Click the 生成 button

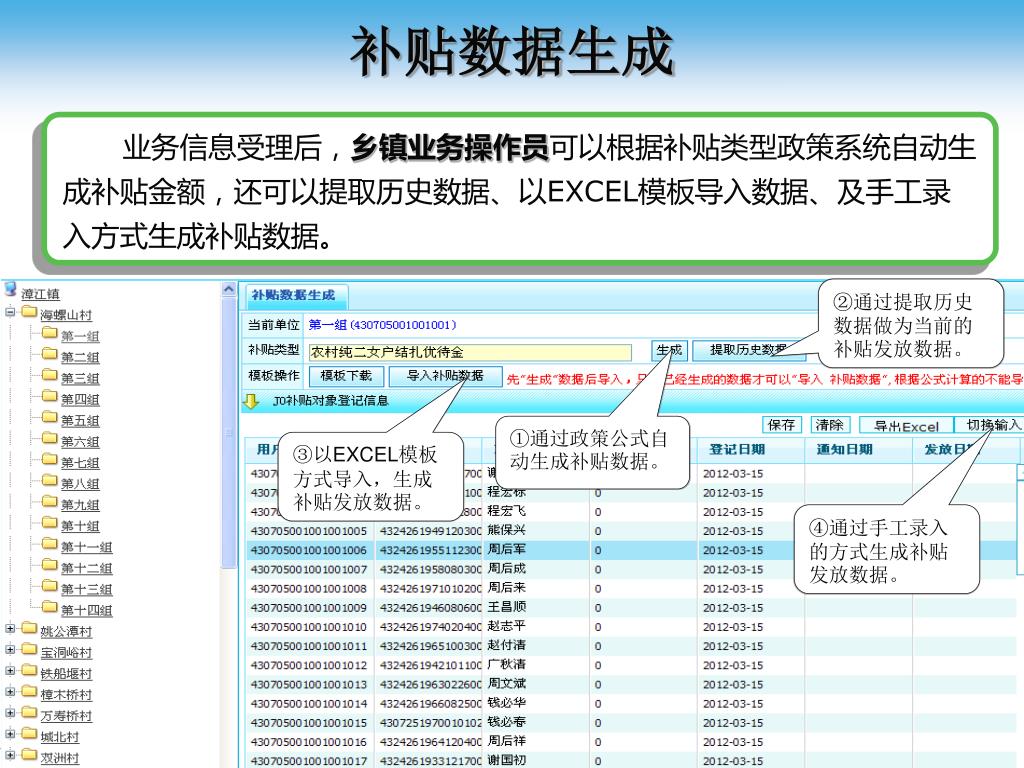[x=669, y=351]
